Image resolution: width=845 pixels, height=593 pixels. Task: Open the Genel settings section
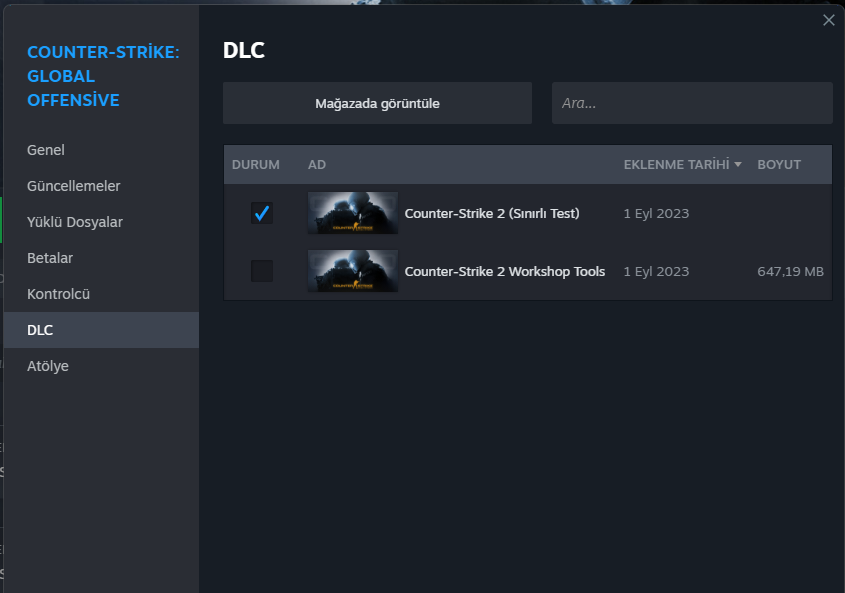(101, 150)
